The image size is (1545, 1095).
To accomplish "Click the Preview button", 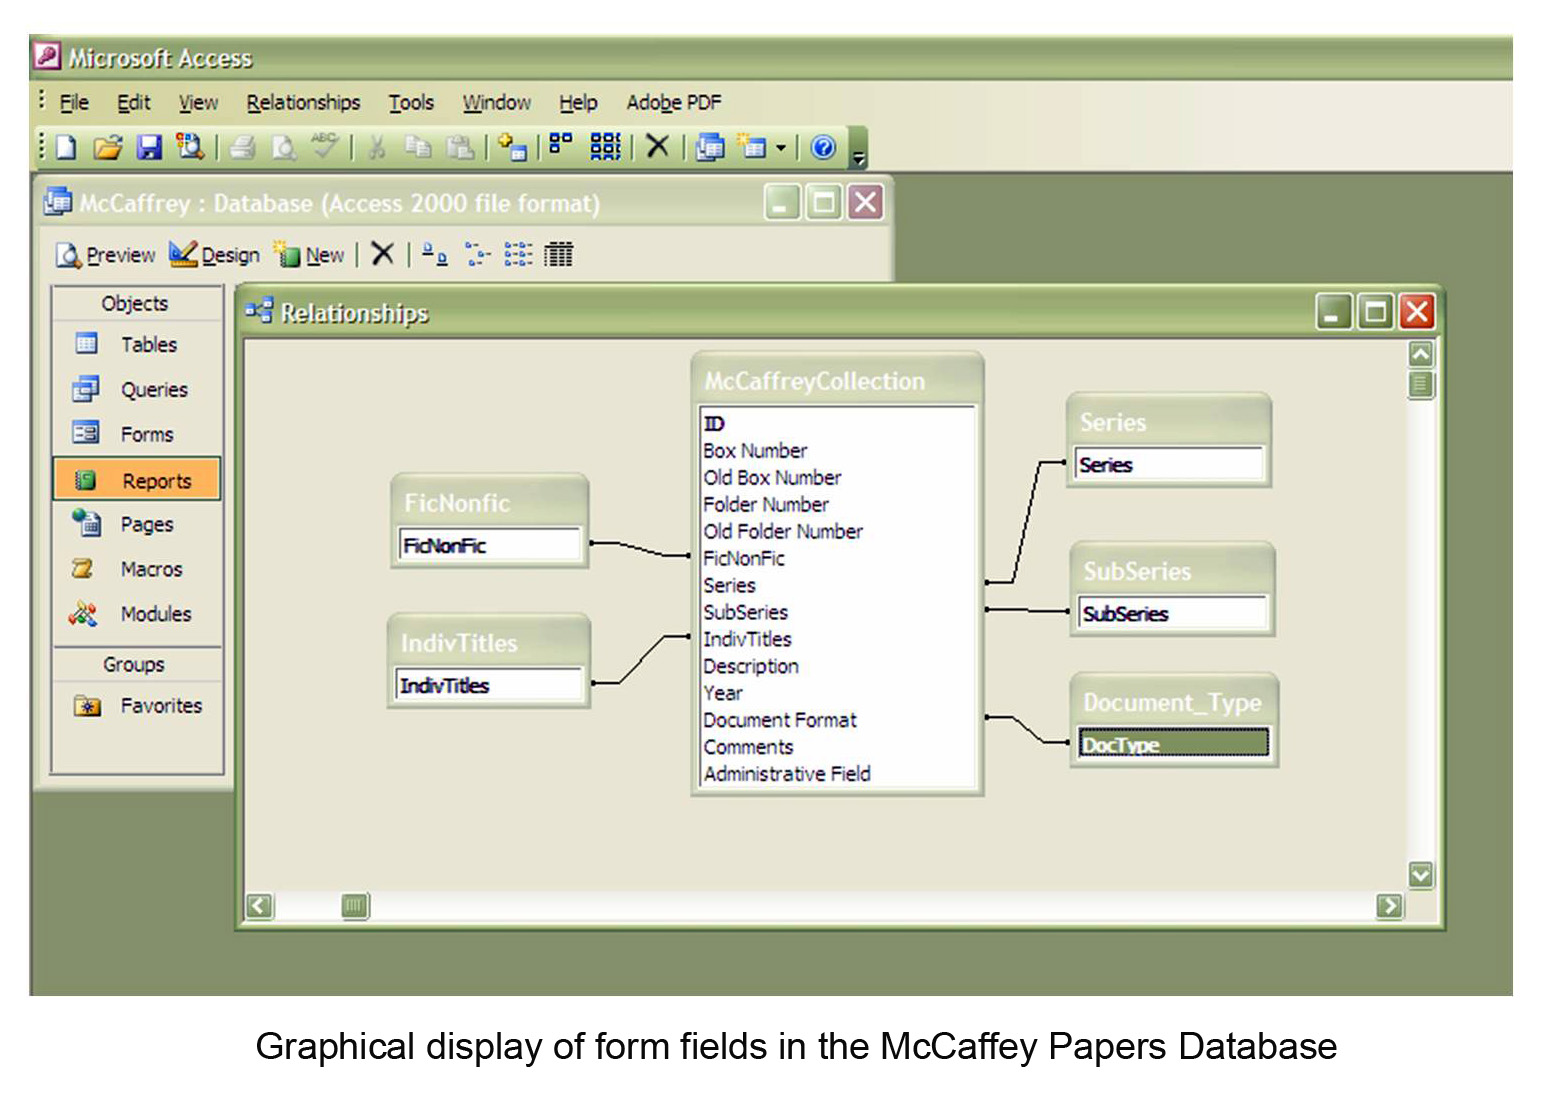I will click(106, 255).
